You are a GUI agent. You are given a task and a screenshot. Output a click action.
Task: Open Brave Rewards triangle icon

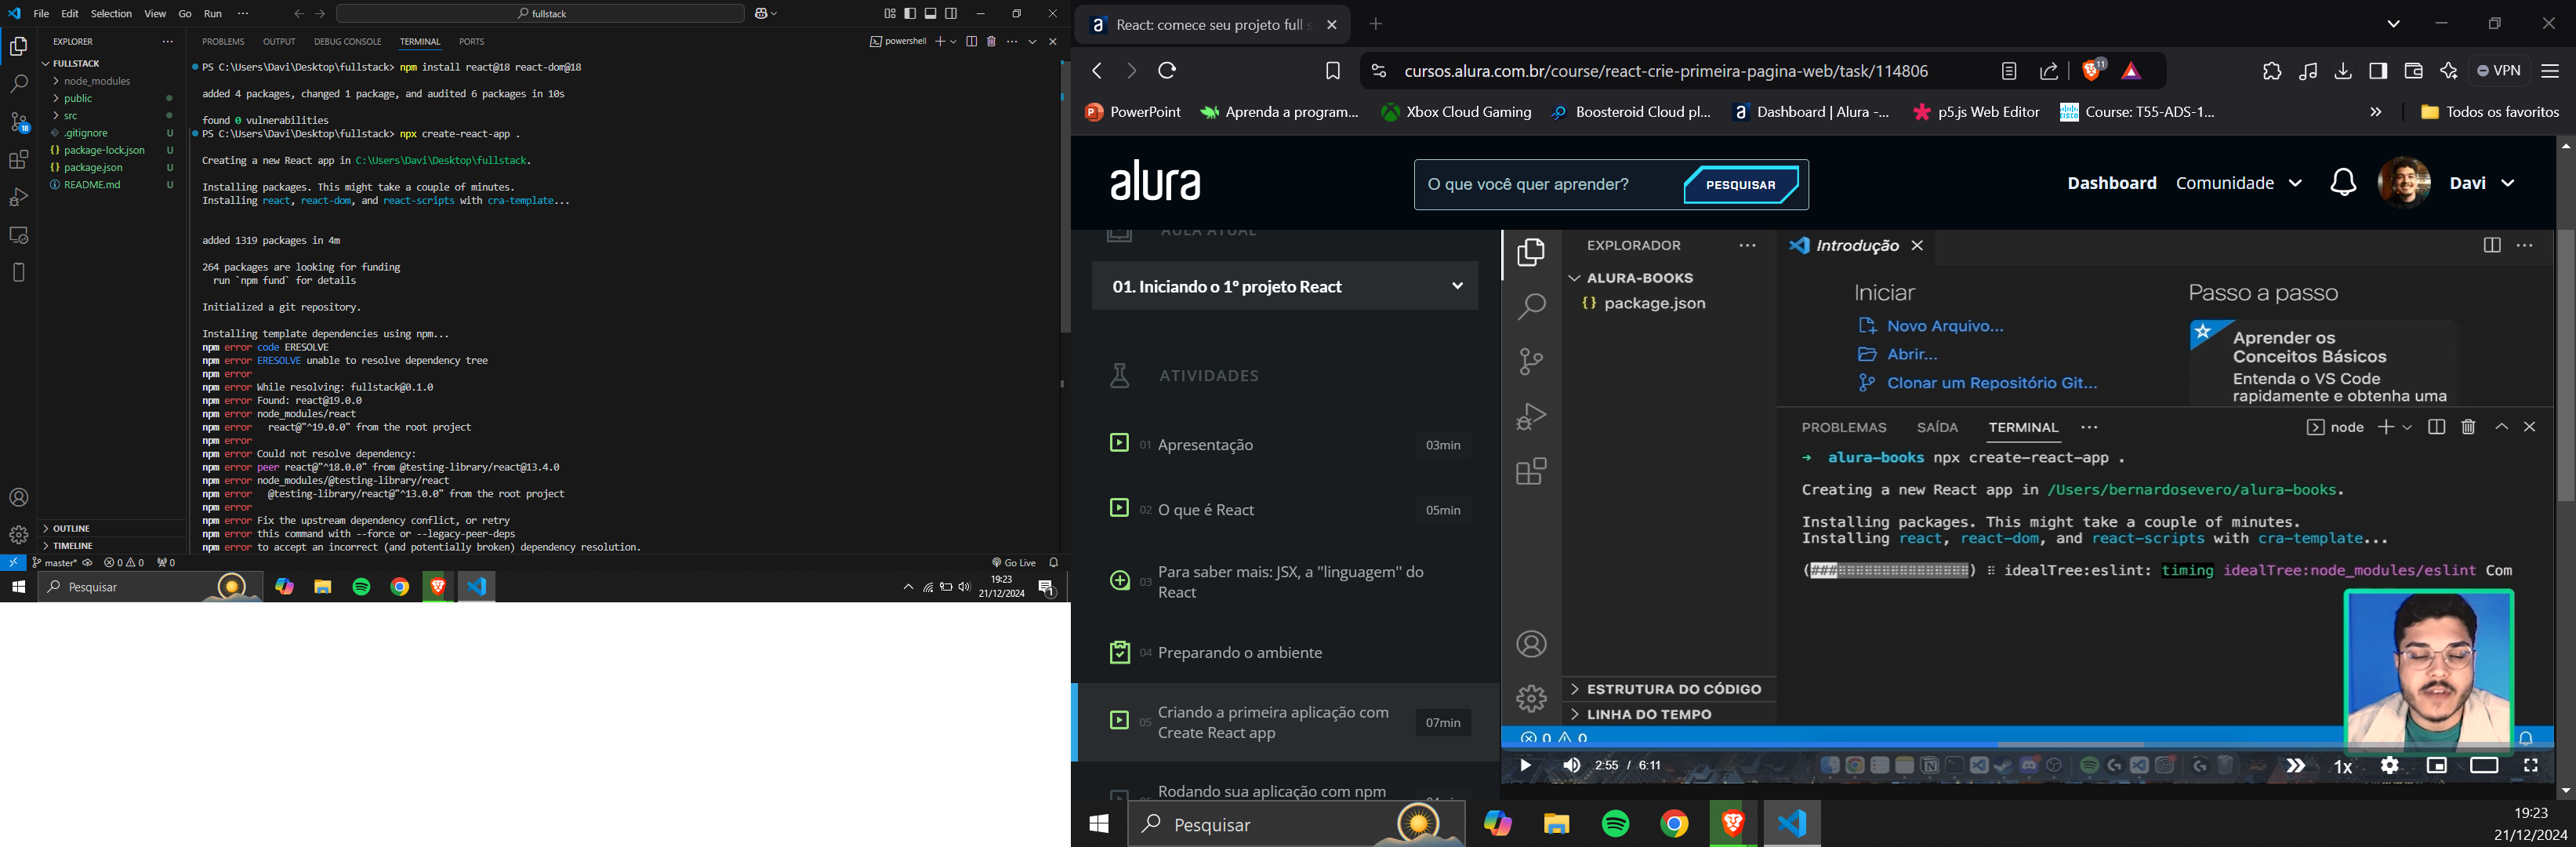coord(2131,71)
